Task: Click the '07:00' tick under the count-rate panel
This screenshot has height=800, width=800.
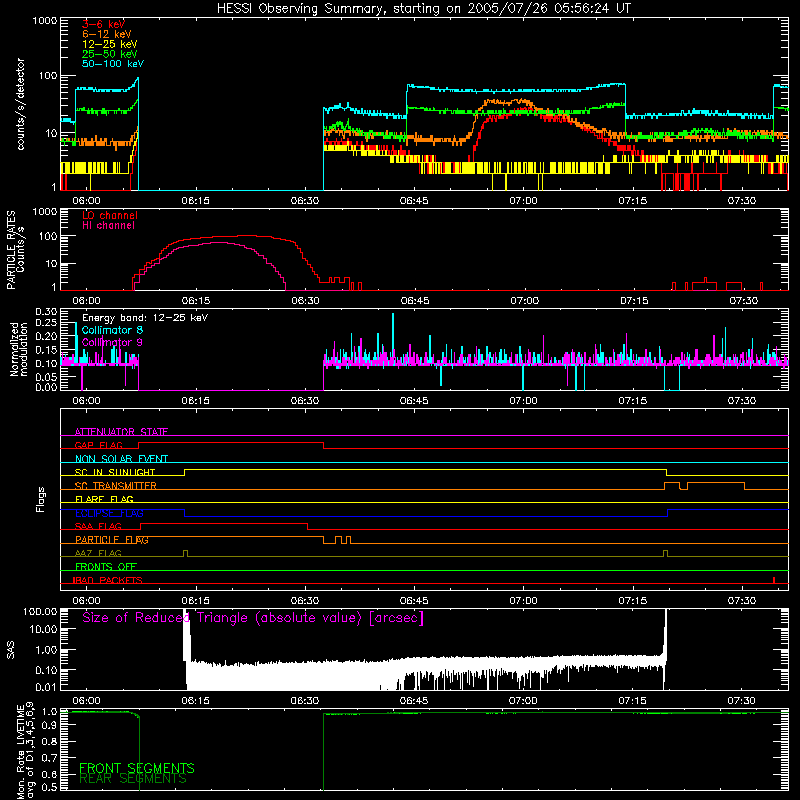Action: click(523, 201)
